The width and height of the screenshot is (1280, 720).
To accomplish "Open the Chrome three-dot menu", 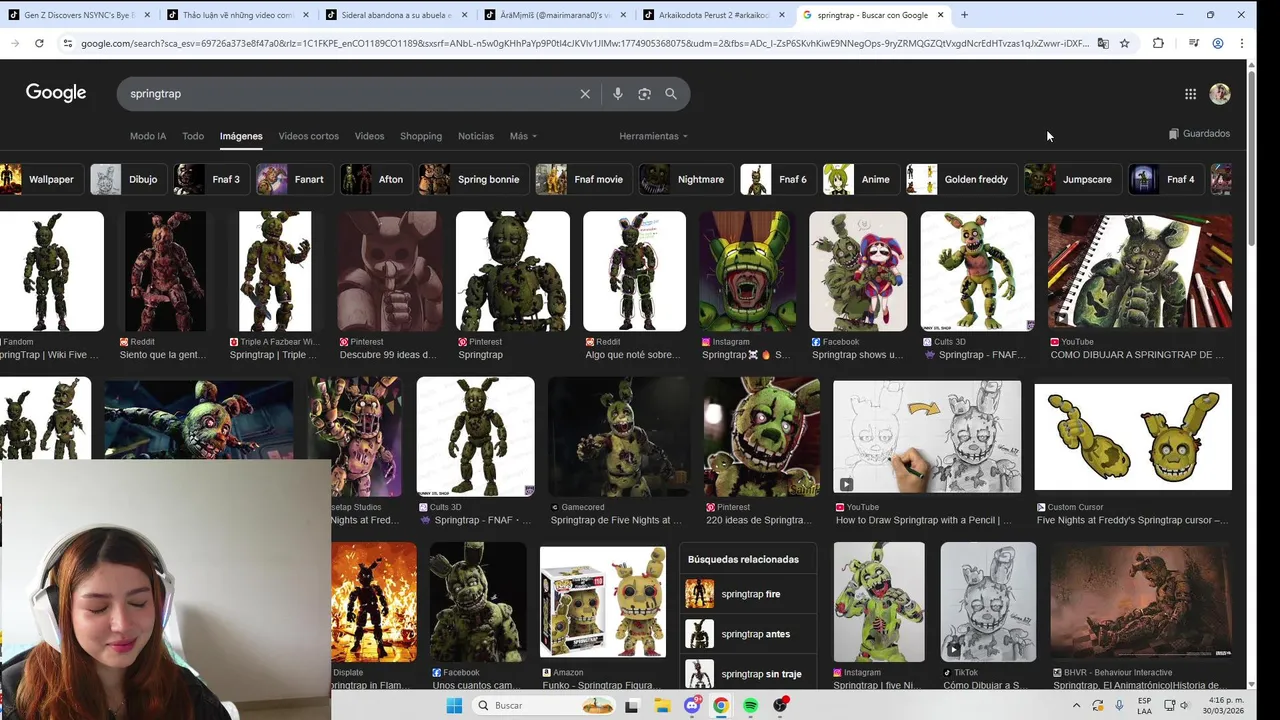I will point(1242,43).
